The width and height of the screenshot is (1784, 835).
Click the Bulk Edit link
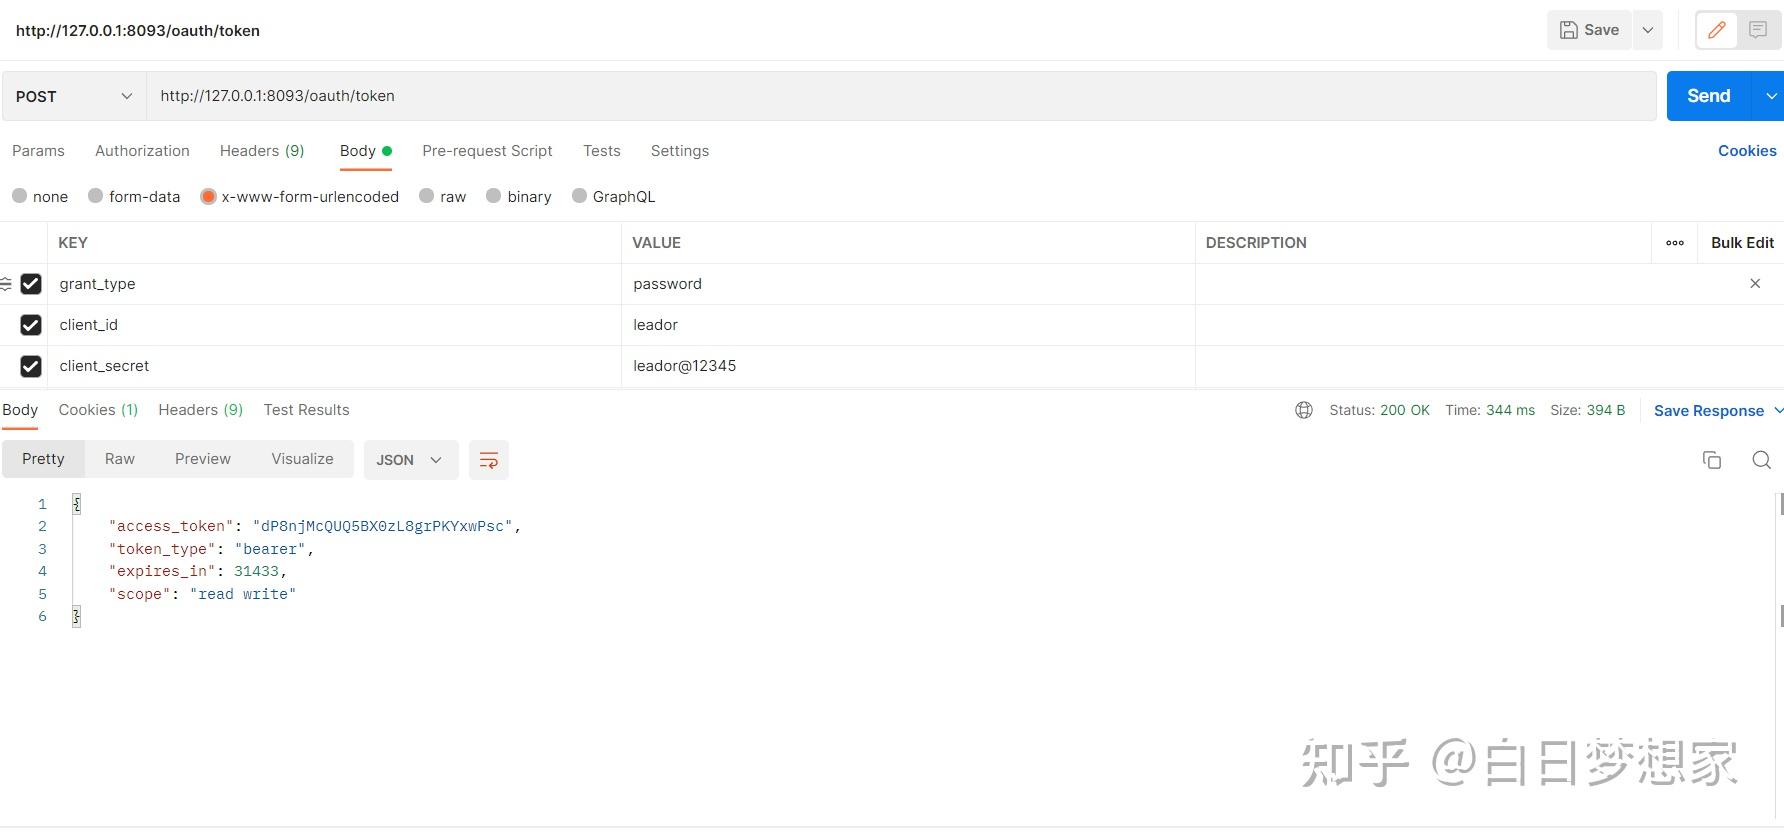(x=1742, y=243)
